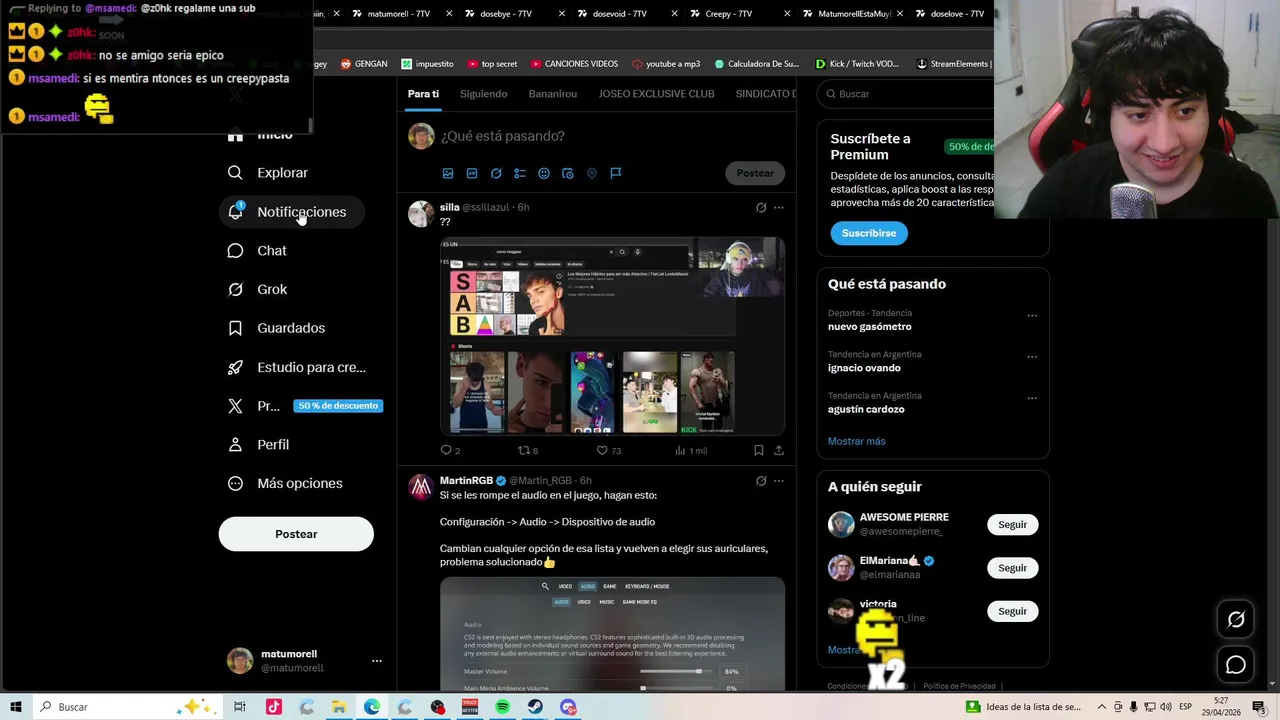Schedule the post with calendar icon
The height and width of the screenshot is (720, 1280).
pos(568,173)
